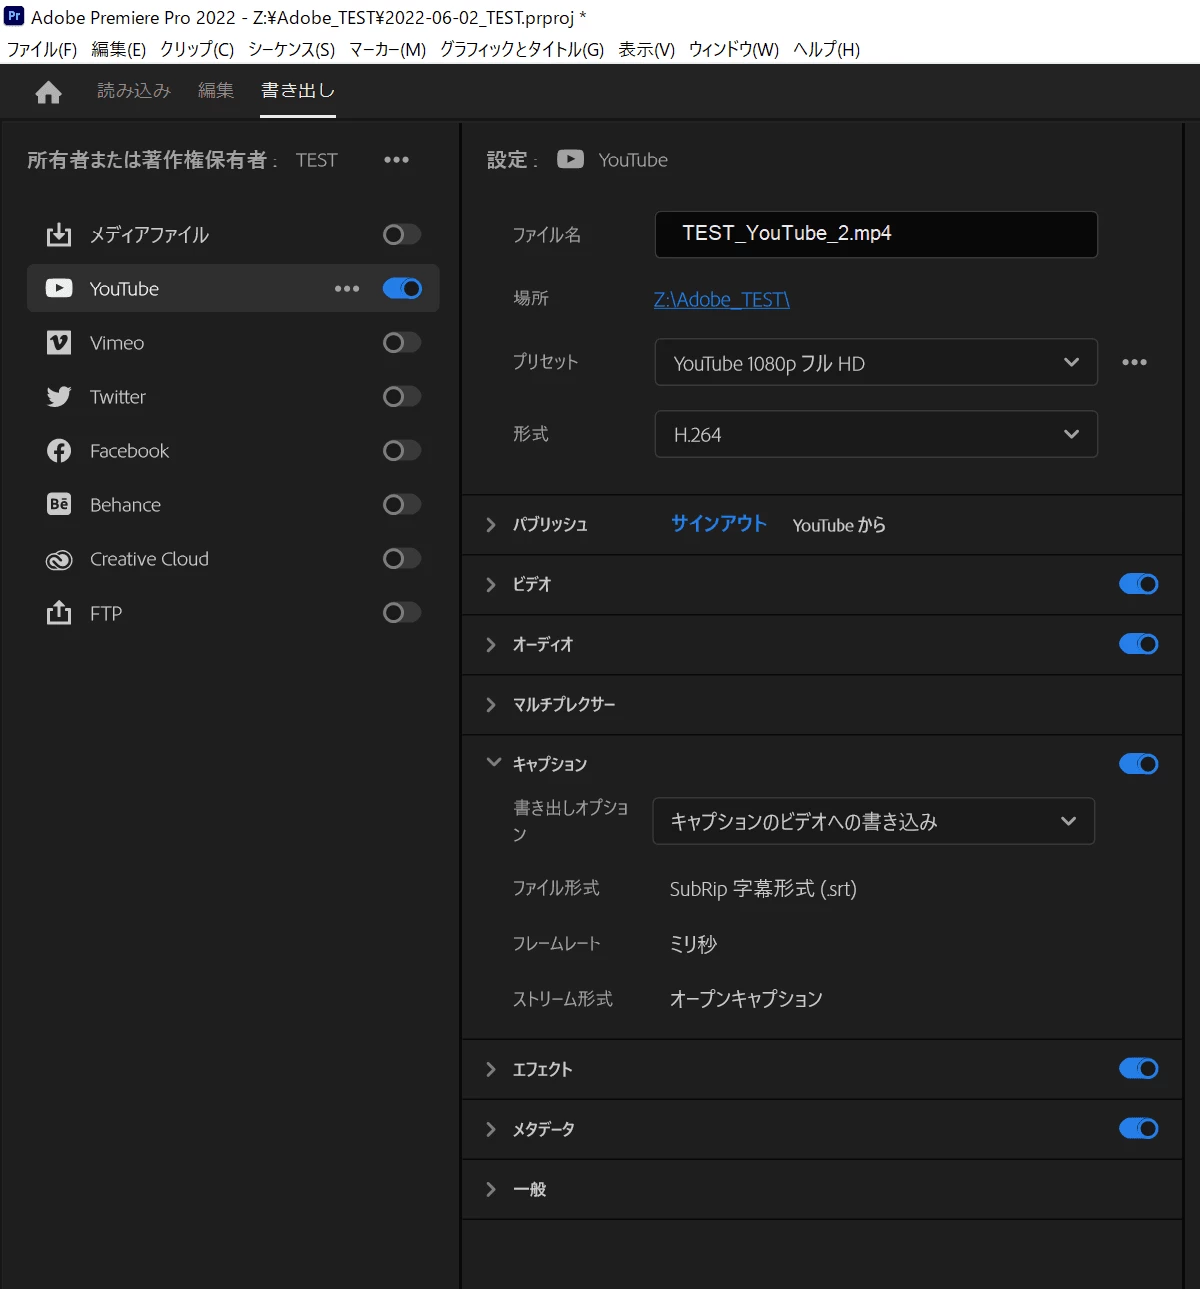
Task: Turn off the メタデータ section toggle
Action: pos(1138,1128)
